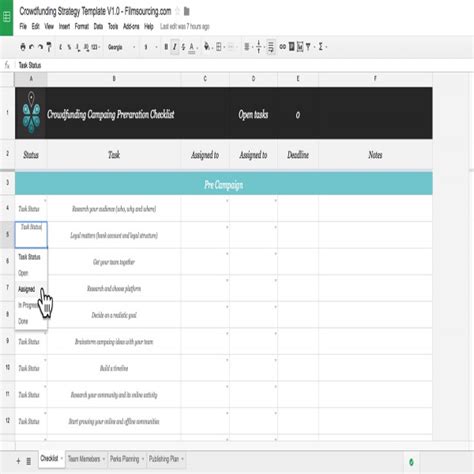The width and height of the screenshot is (474, 474).
Task: Open the Tools menu
Action: click(x=113, y=26)
